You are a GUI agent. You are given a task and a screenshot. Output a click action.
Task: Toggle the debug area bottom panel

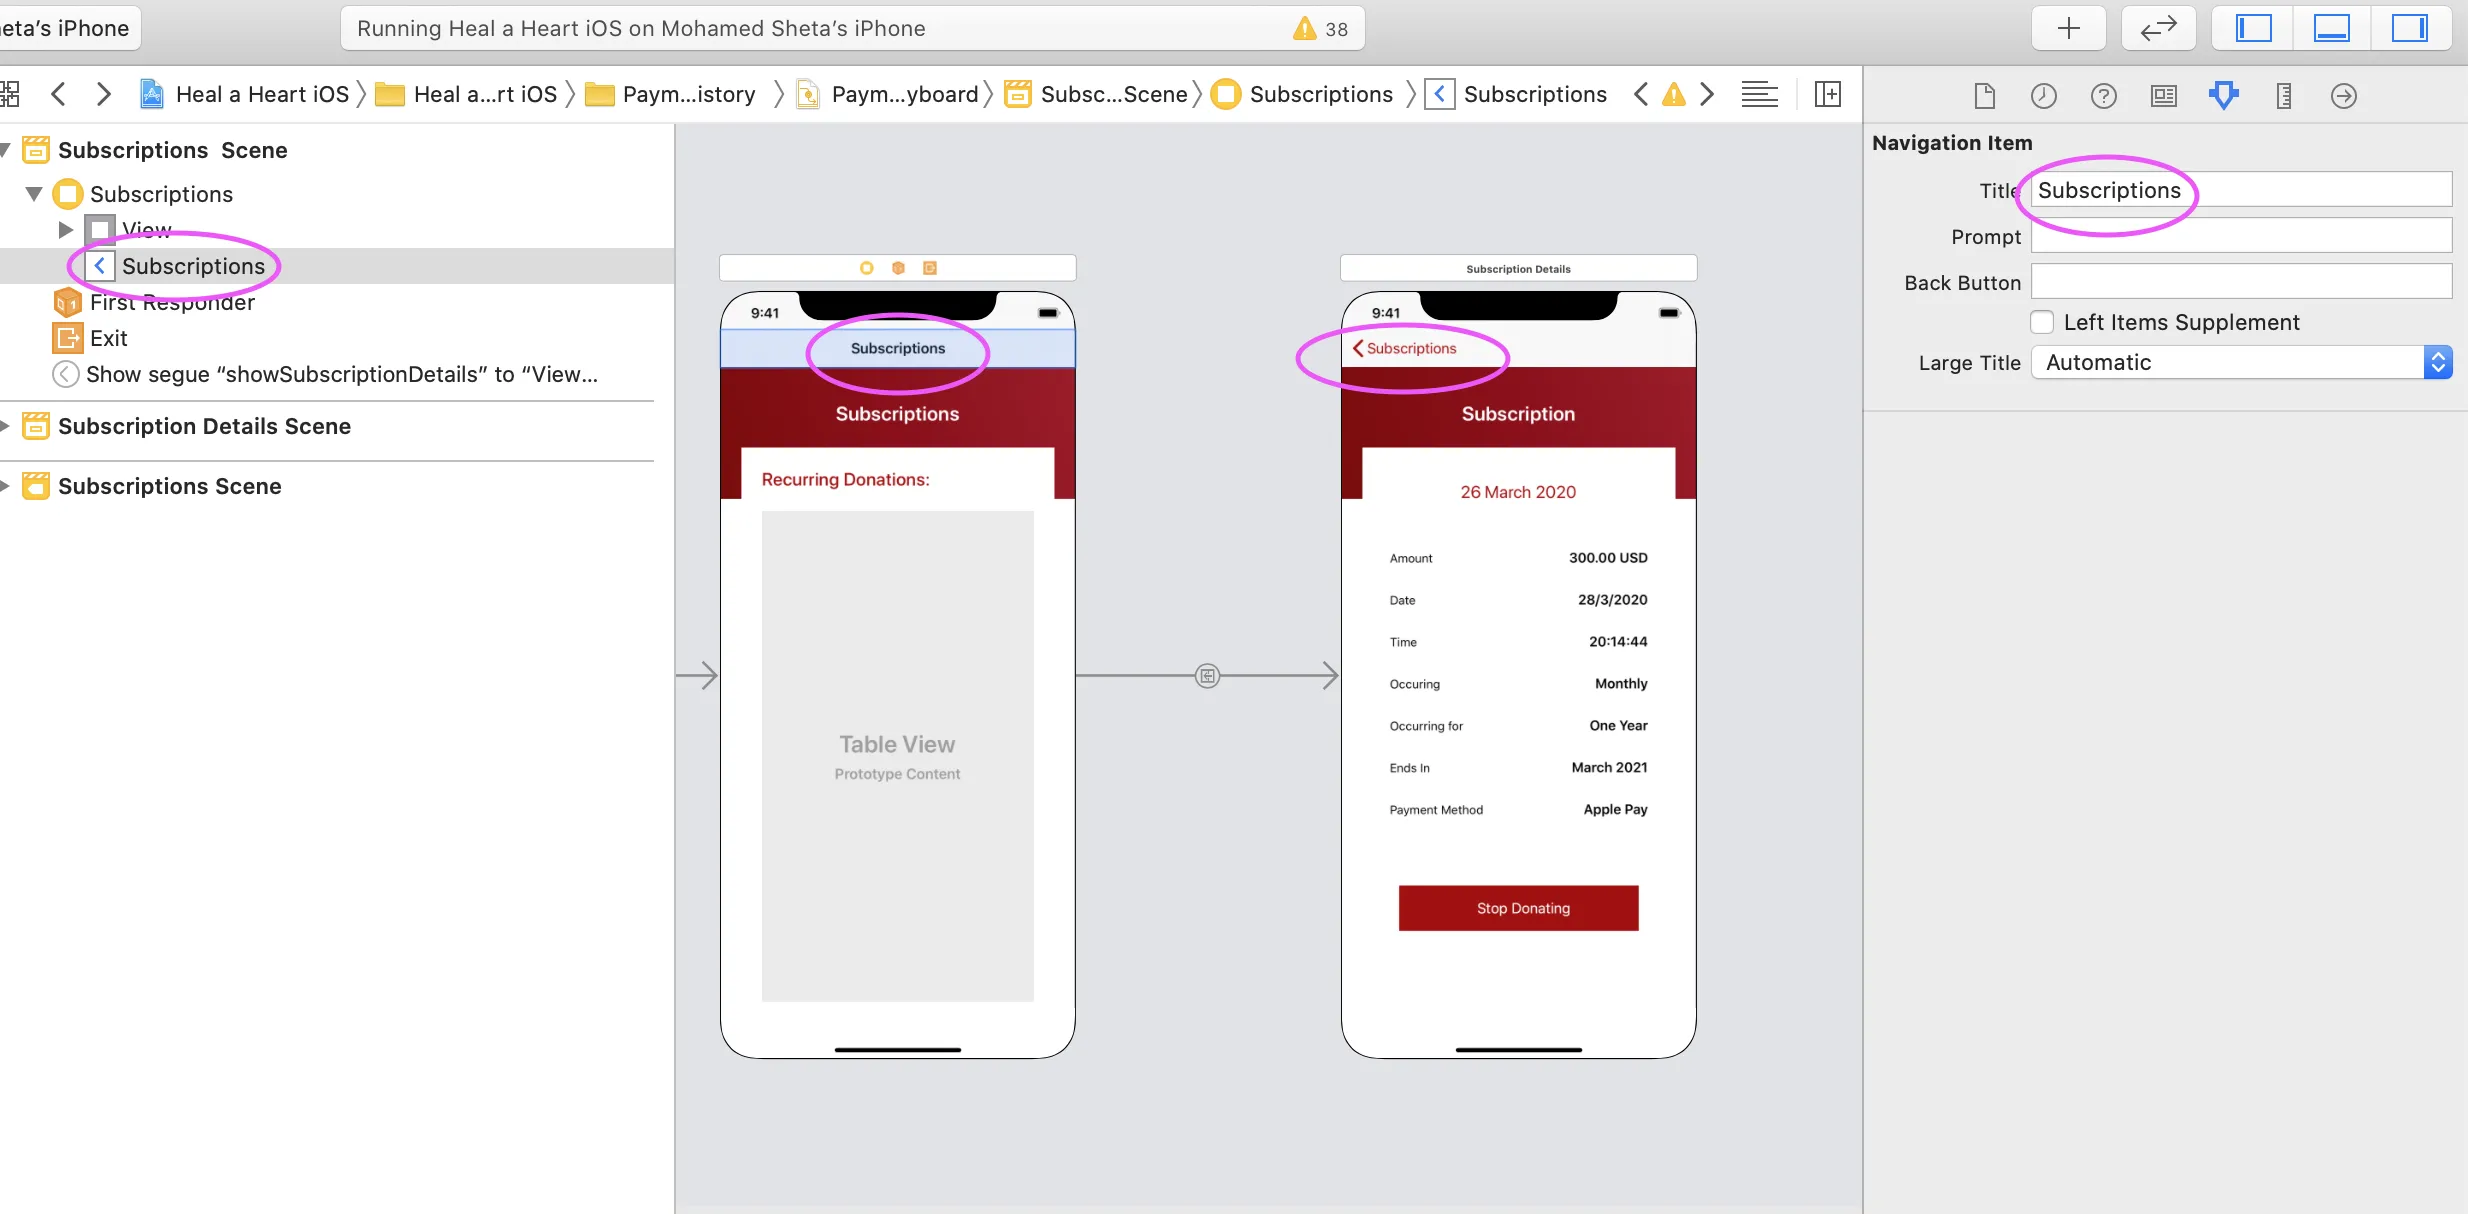2331,28
